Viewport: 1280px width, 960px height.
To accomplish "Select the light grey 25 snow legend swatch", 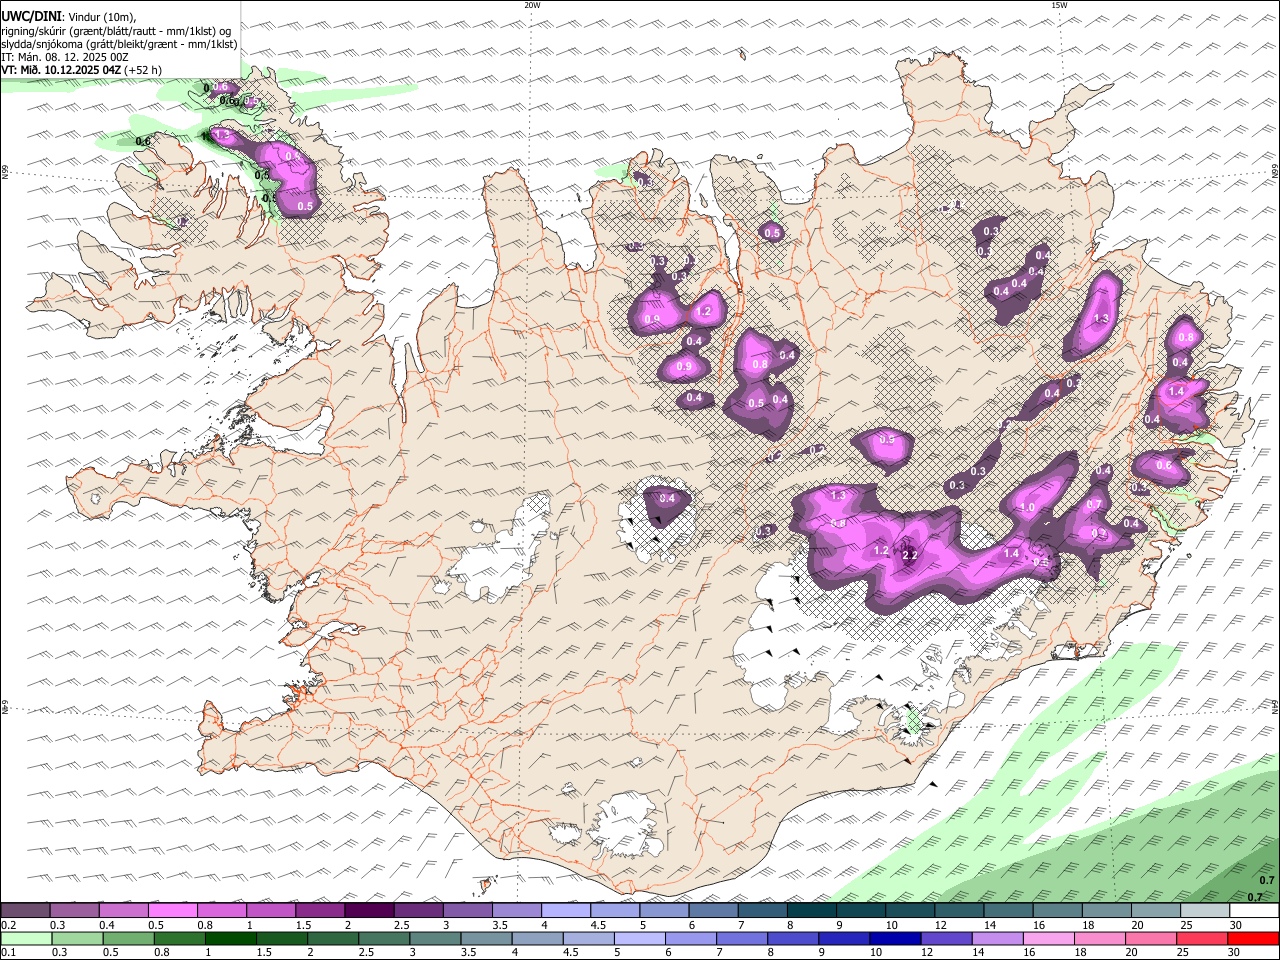I will click(1205, 911).
